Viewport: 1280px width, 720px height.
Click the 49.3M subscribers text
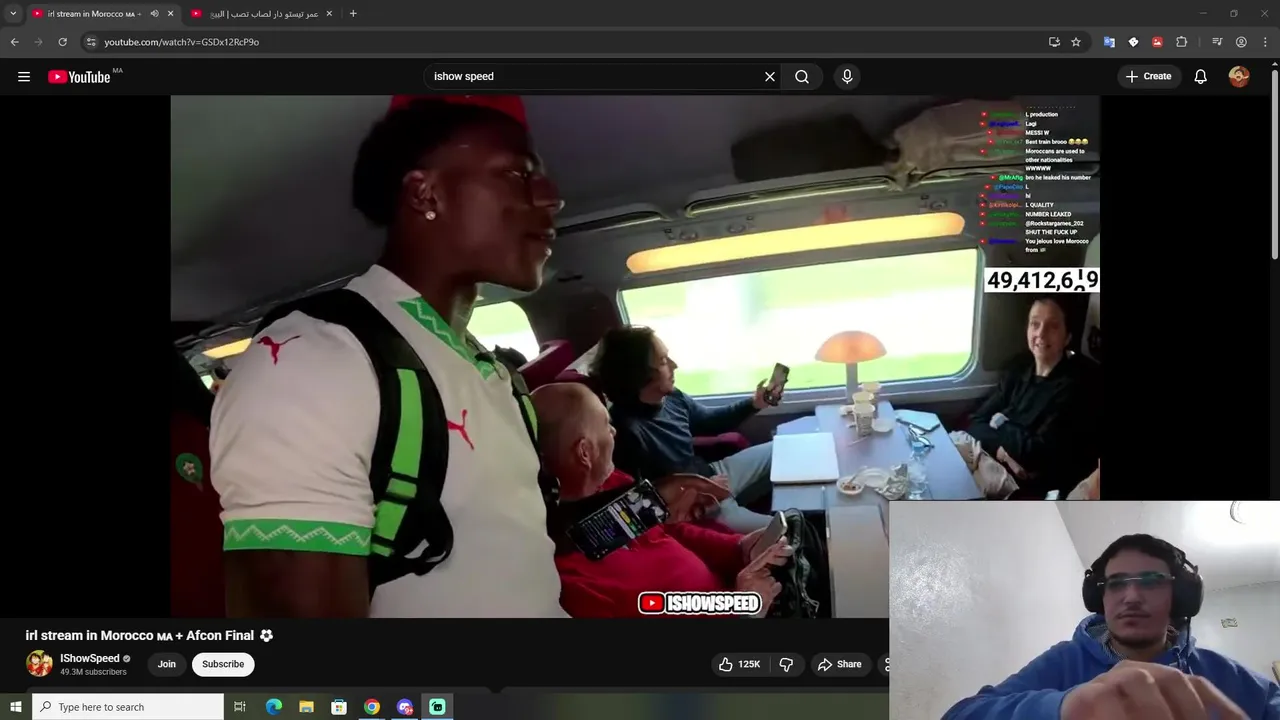[x=93, y=672]
